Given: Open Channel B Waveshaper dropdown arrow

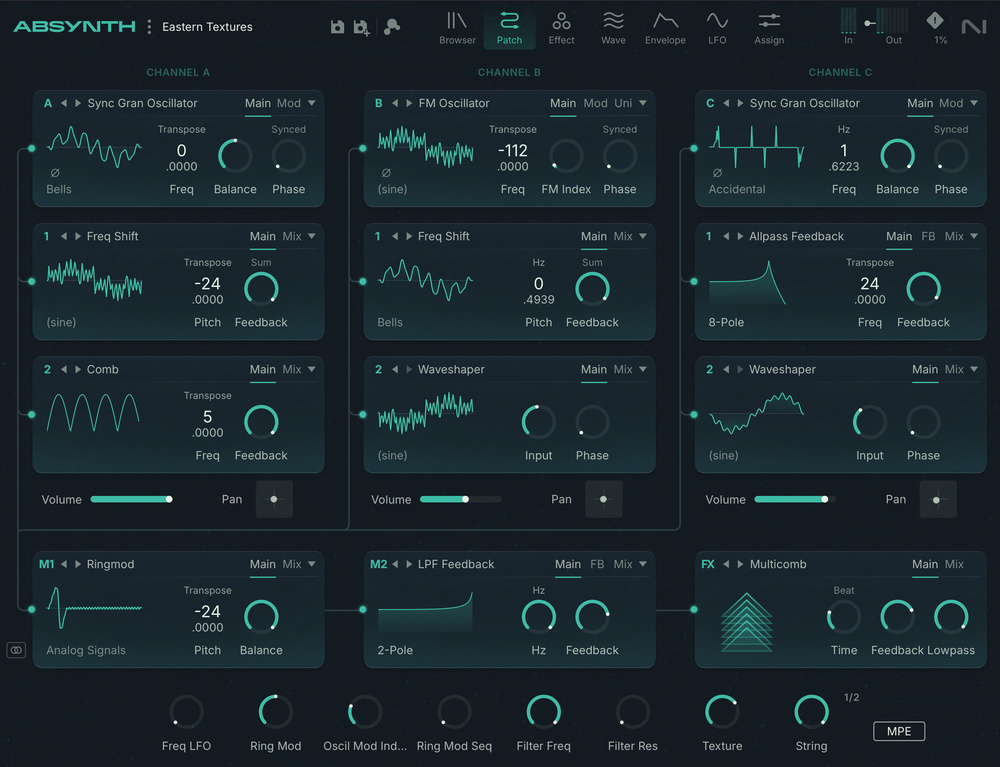Looking at the screenshot, I should tap(643, 370).
